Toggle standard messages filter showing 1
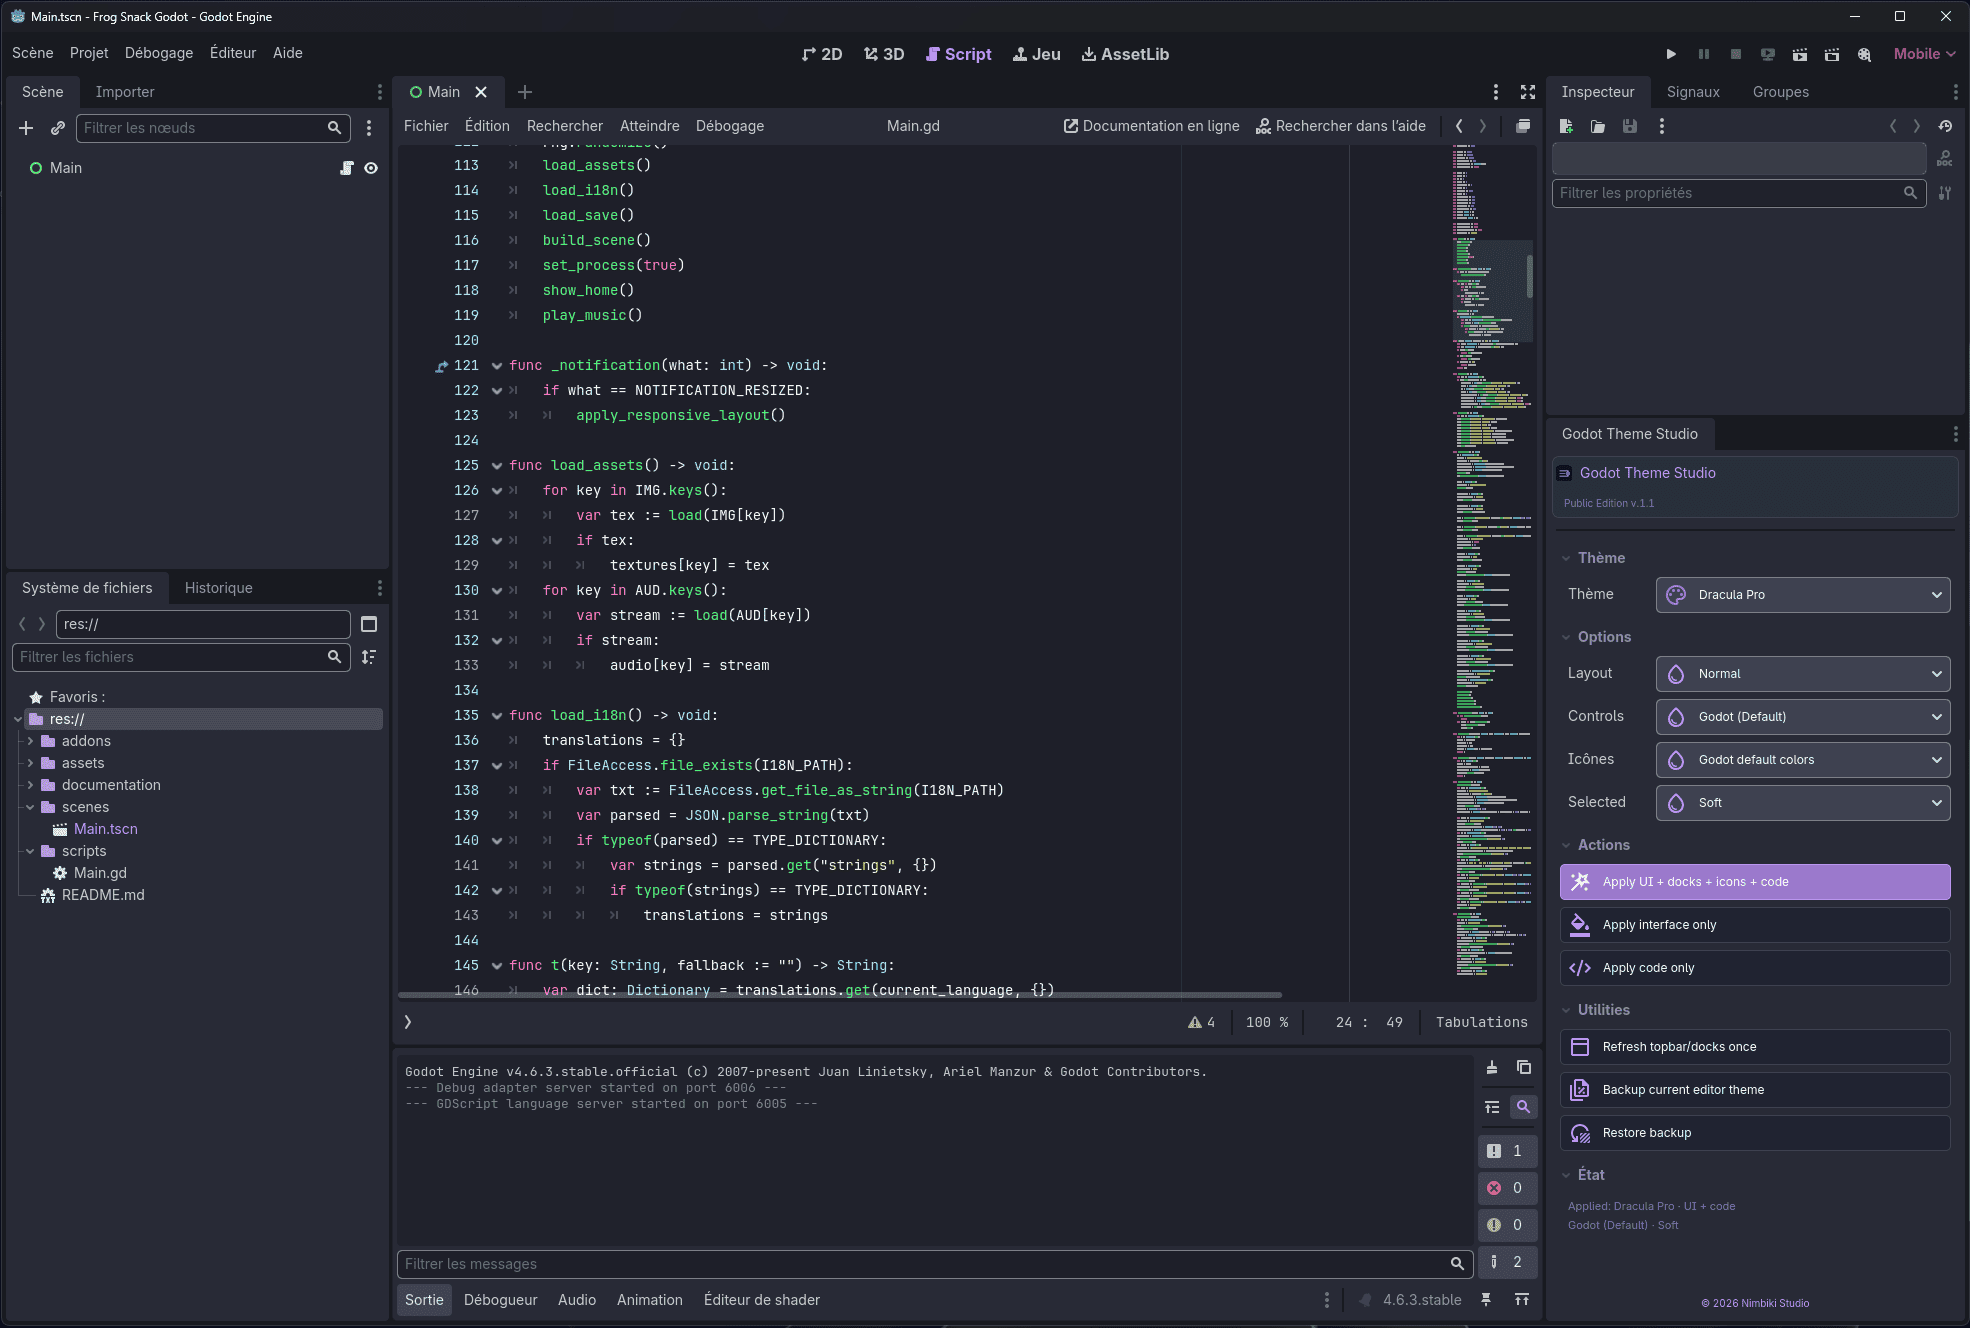The width and height of the screenshot is (1970, 1328). 1507,1151
